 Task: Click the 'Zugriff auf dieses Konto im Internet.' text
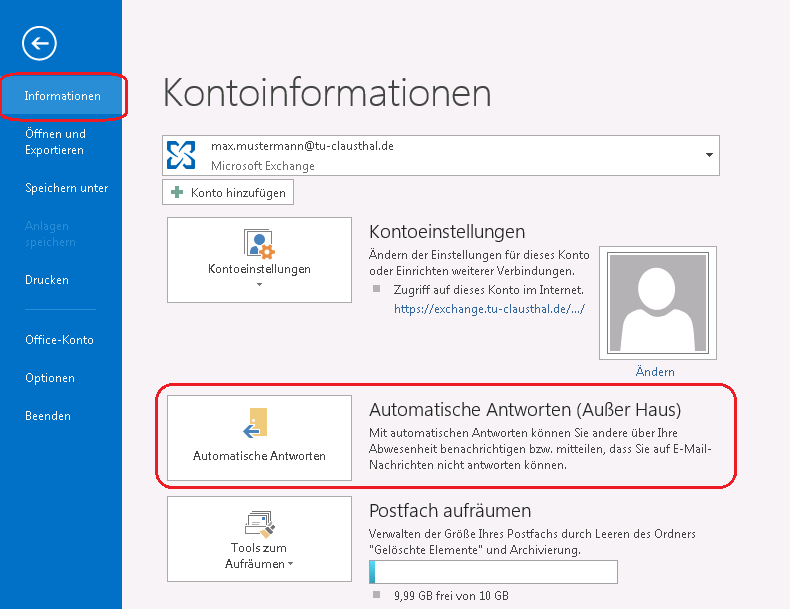489,290
